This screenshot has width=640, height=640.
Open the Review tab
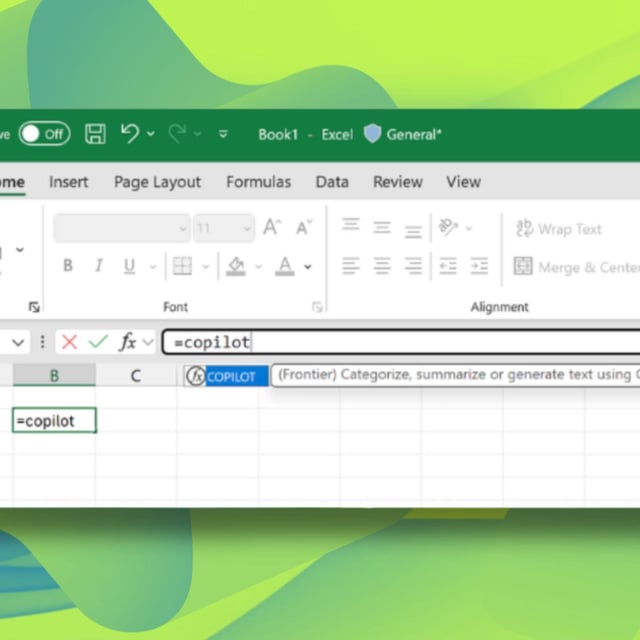398,182
